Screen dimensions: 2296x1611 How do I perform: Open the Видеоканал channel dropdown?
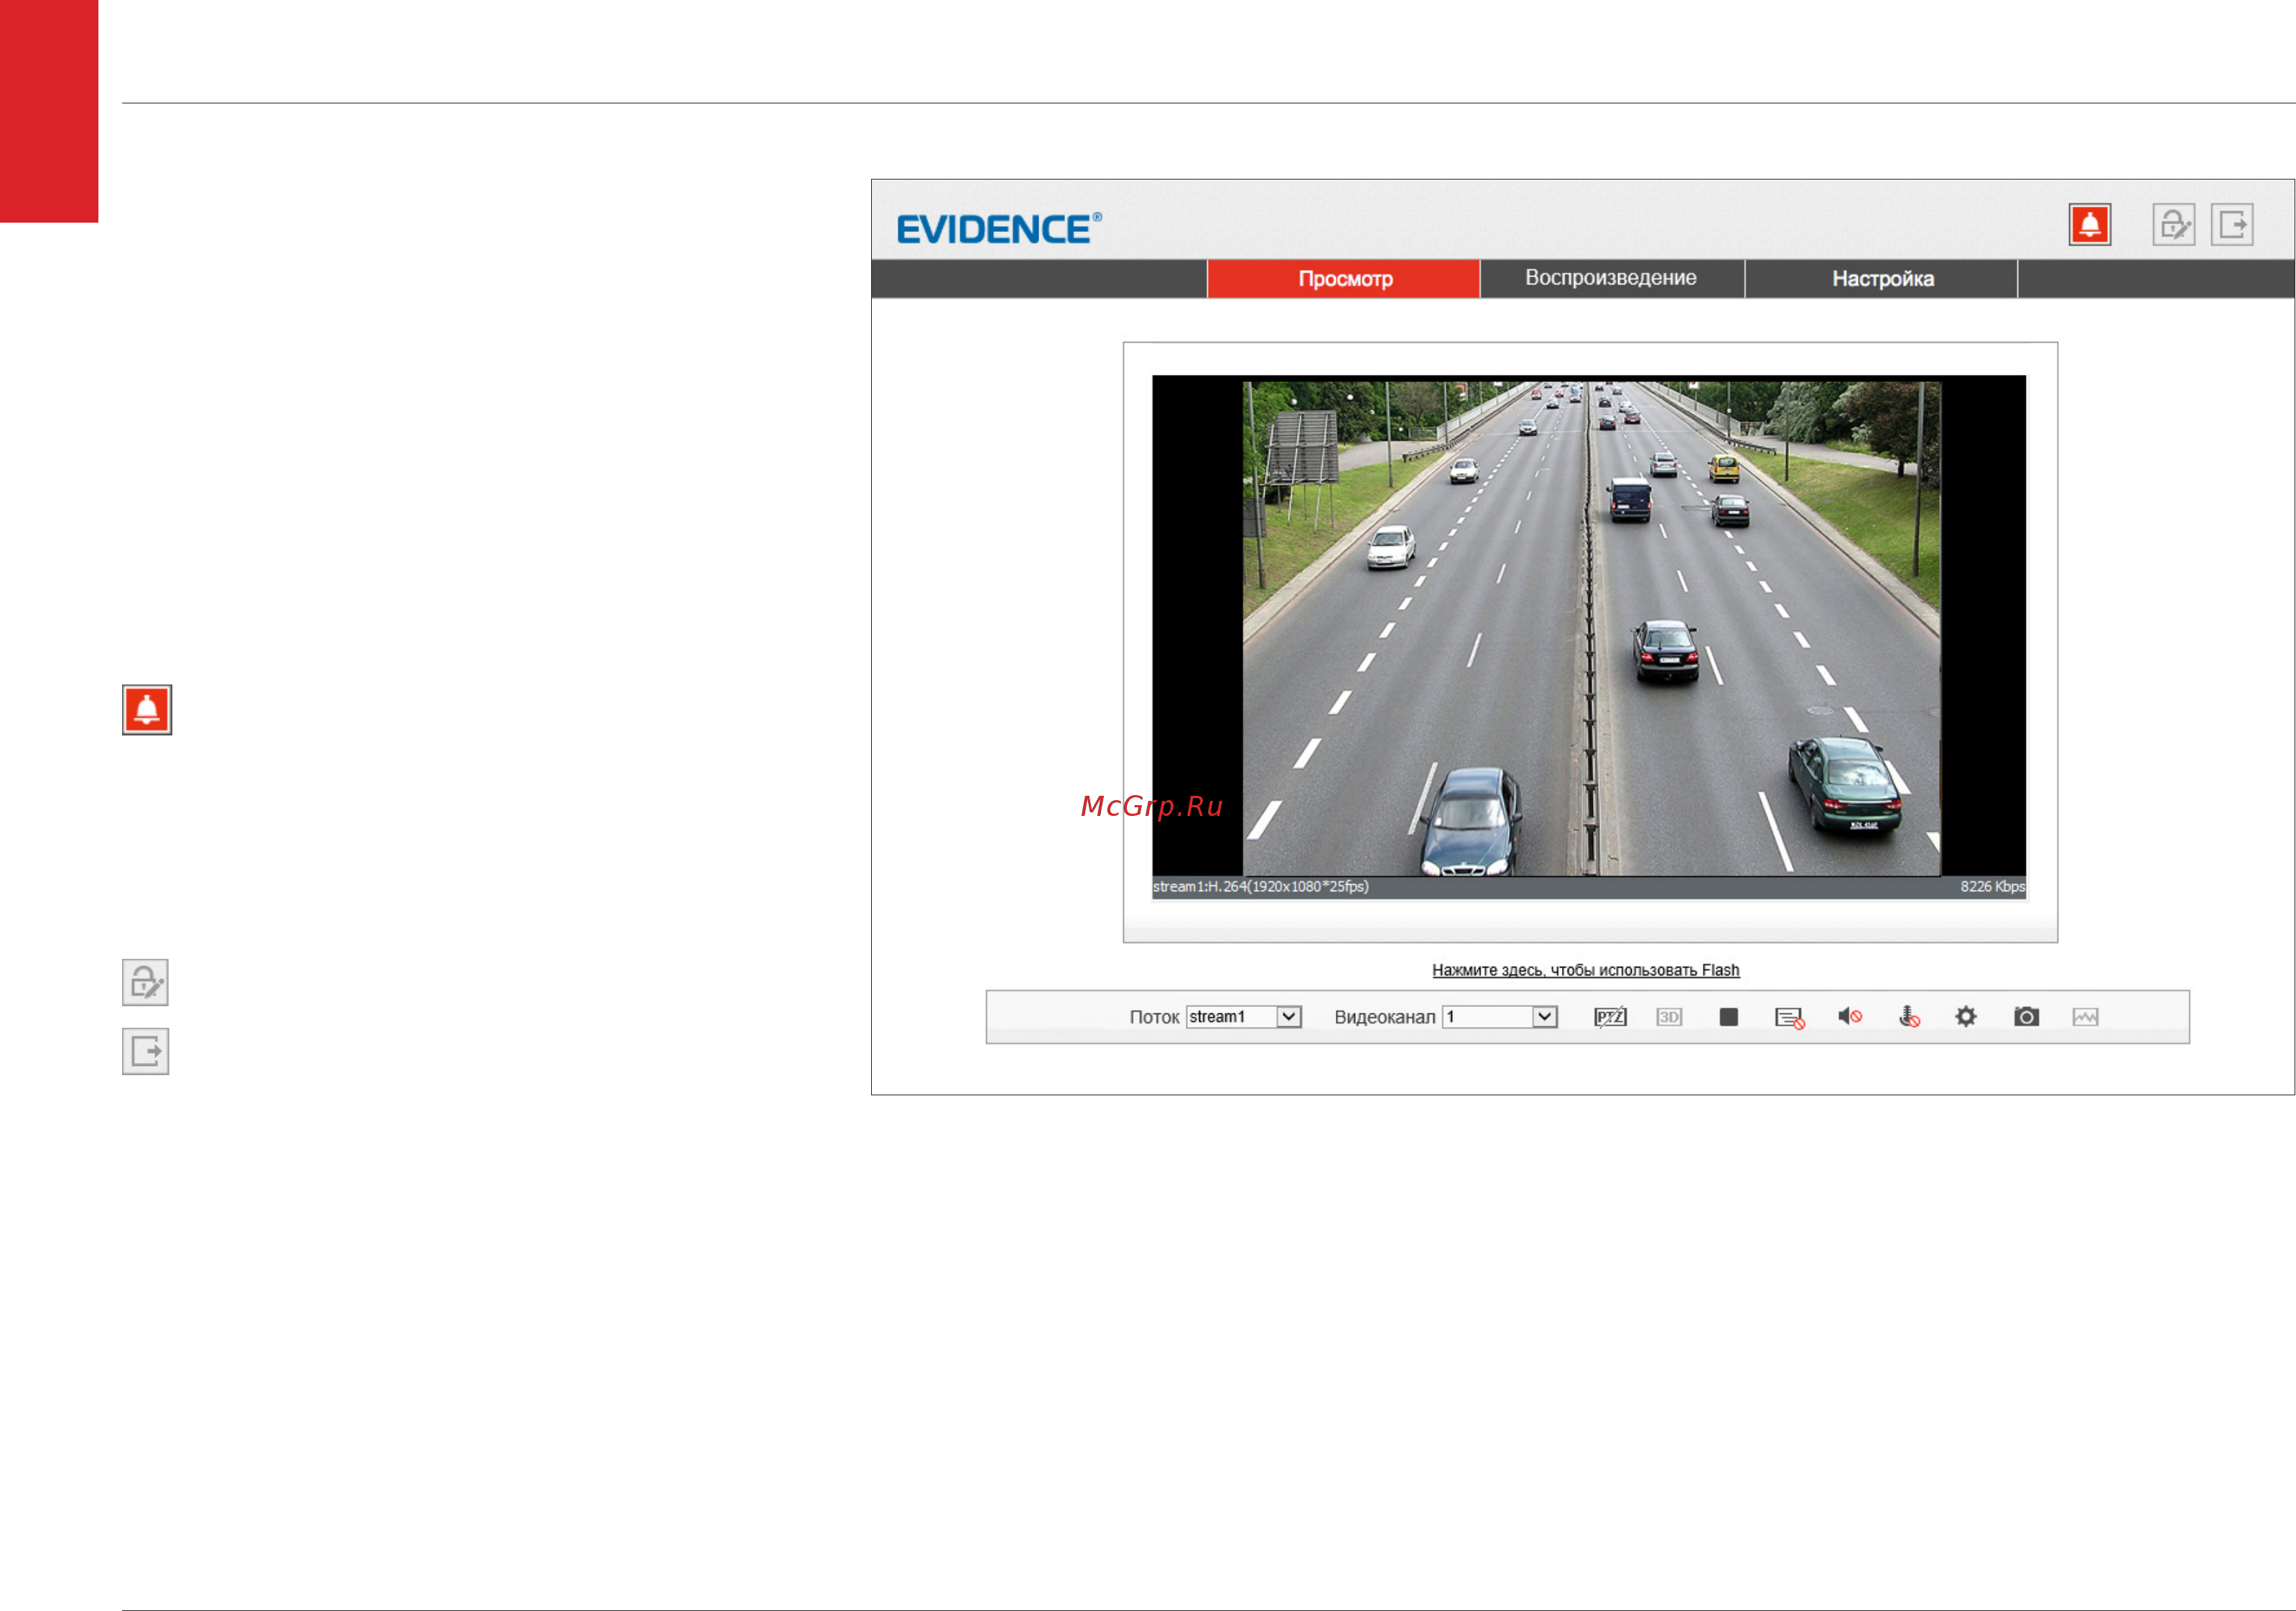(x=1499, y=1017)
